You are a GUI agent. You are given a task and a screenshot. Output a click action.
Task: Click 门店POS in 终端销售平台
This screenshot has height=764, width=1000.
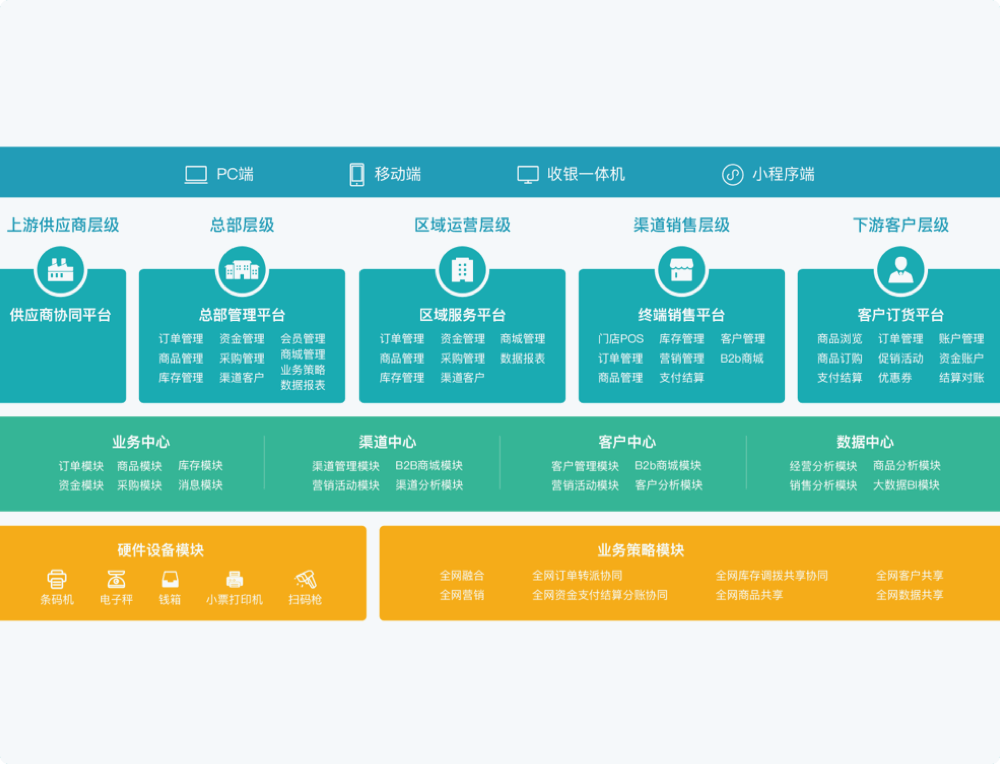point(620,339)
